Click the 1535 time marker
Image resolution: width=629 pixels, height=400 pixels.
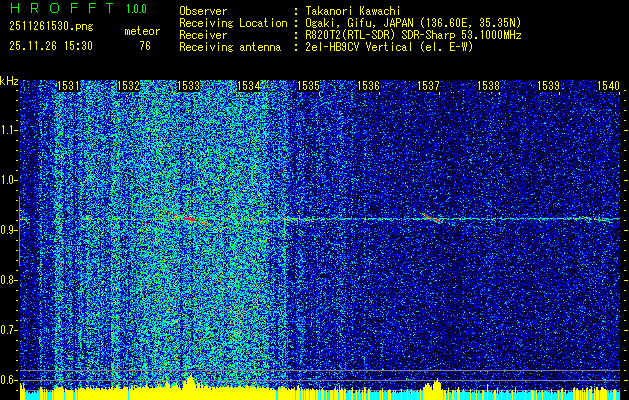[x=308, y=86]
